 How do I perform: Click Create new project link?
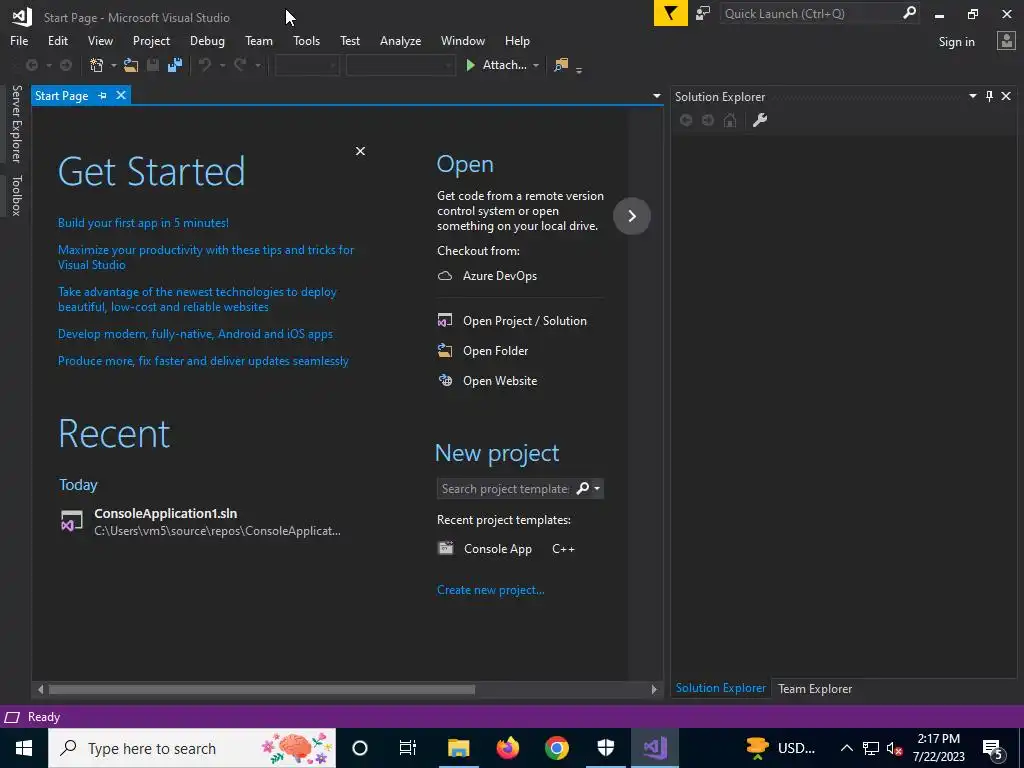pyautogui.click(x=490, y=590)
